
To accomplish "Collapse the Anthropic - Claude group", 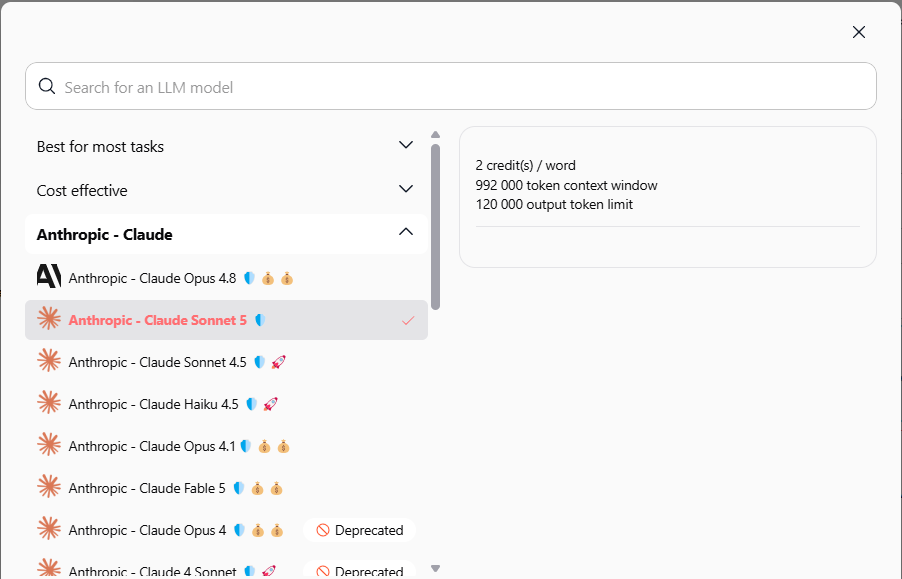I will tap(406, 232).
